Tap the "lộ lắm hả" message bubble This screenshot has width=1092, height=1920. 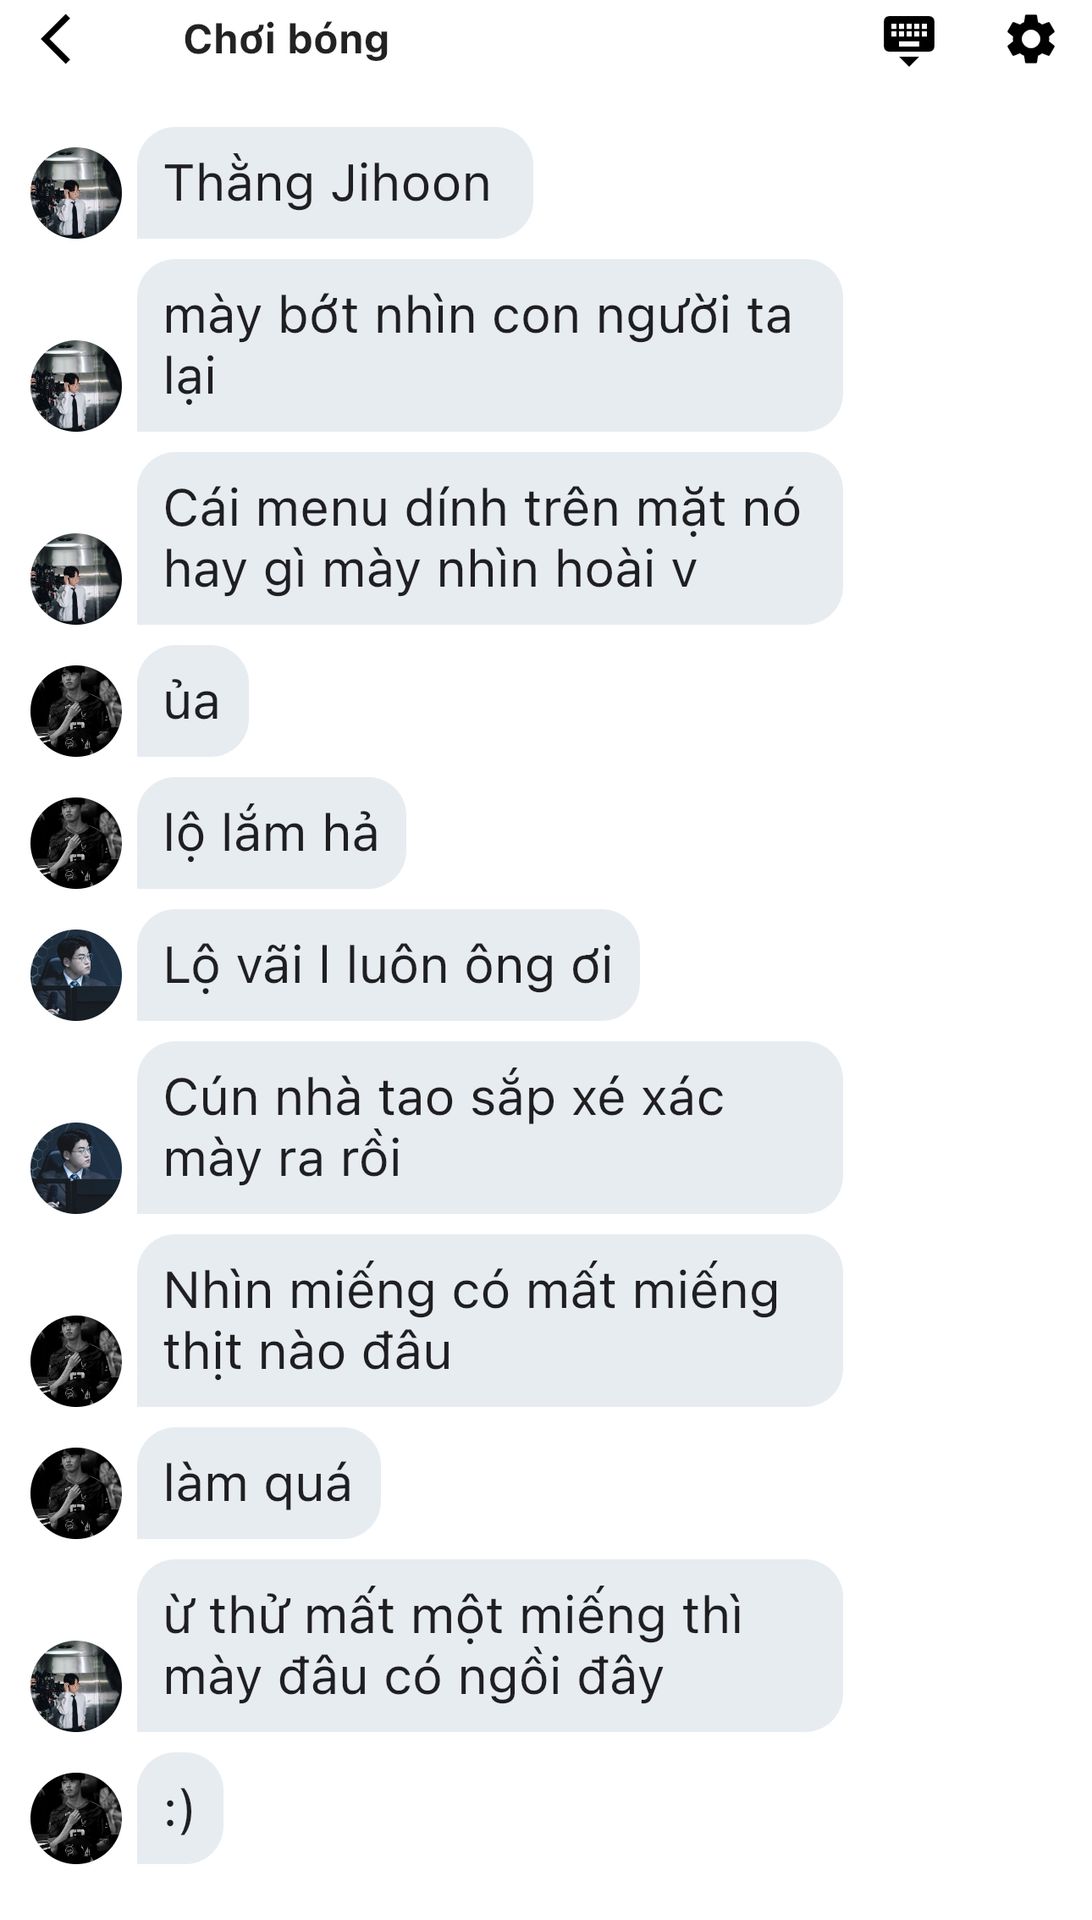click(x=271, y=833)
